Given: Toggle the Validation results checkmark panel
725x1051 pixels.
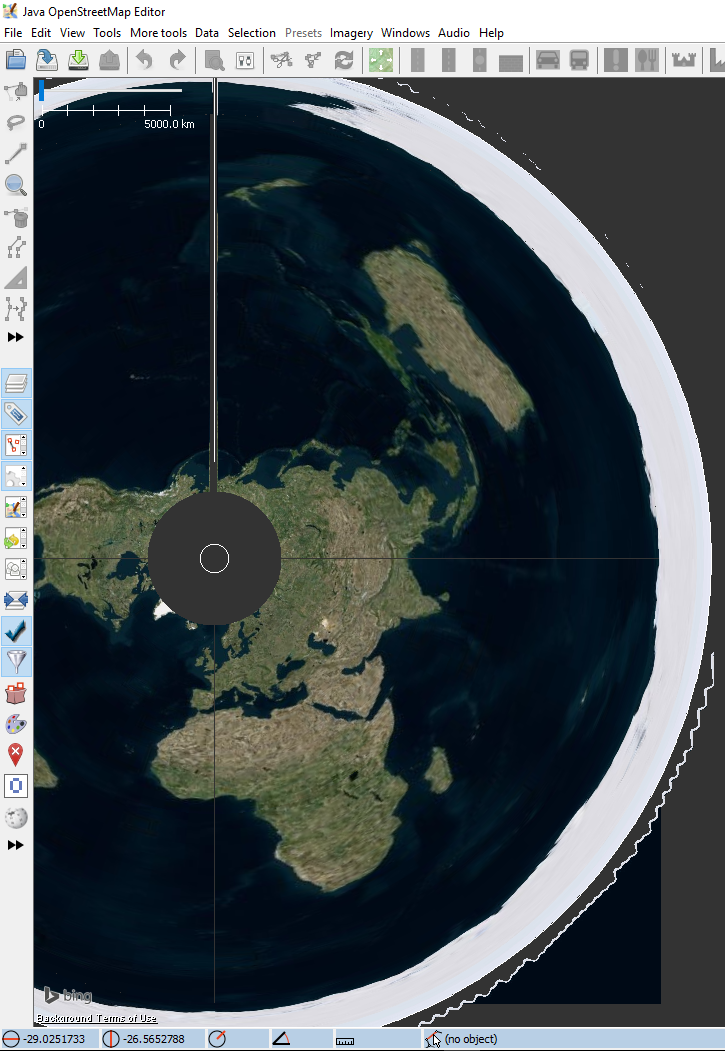Looking at the screenshot, I should click(16, 631).
